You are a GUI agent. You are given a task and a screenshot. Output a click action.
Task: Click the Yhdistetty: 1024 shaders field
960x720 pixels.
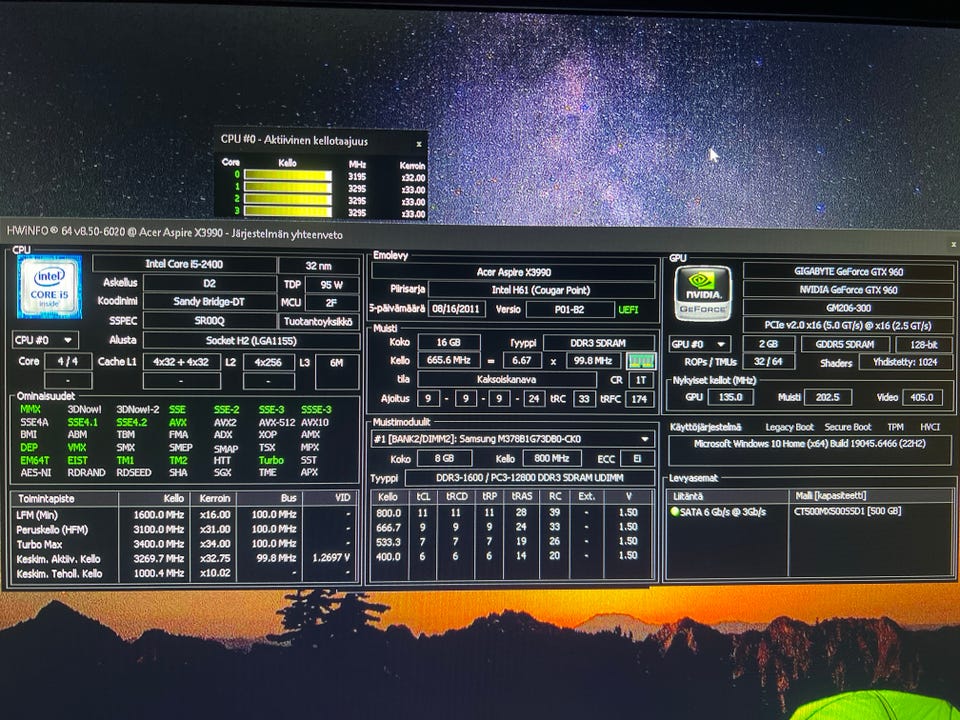click(906, 362)
